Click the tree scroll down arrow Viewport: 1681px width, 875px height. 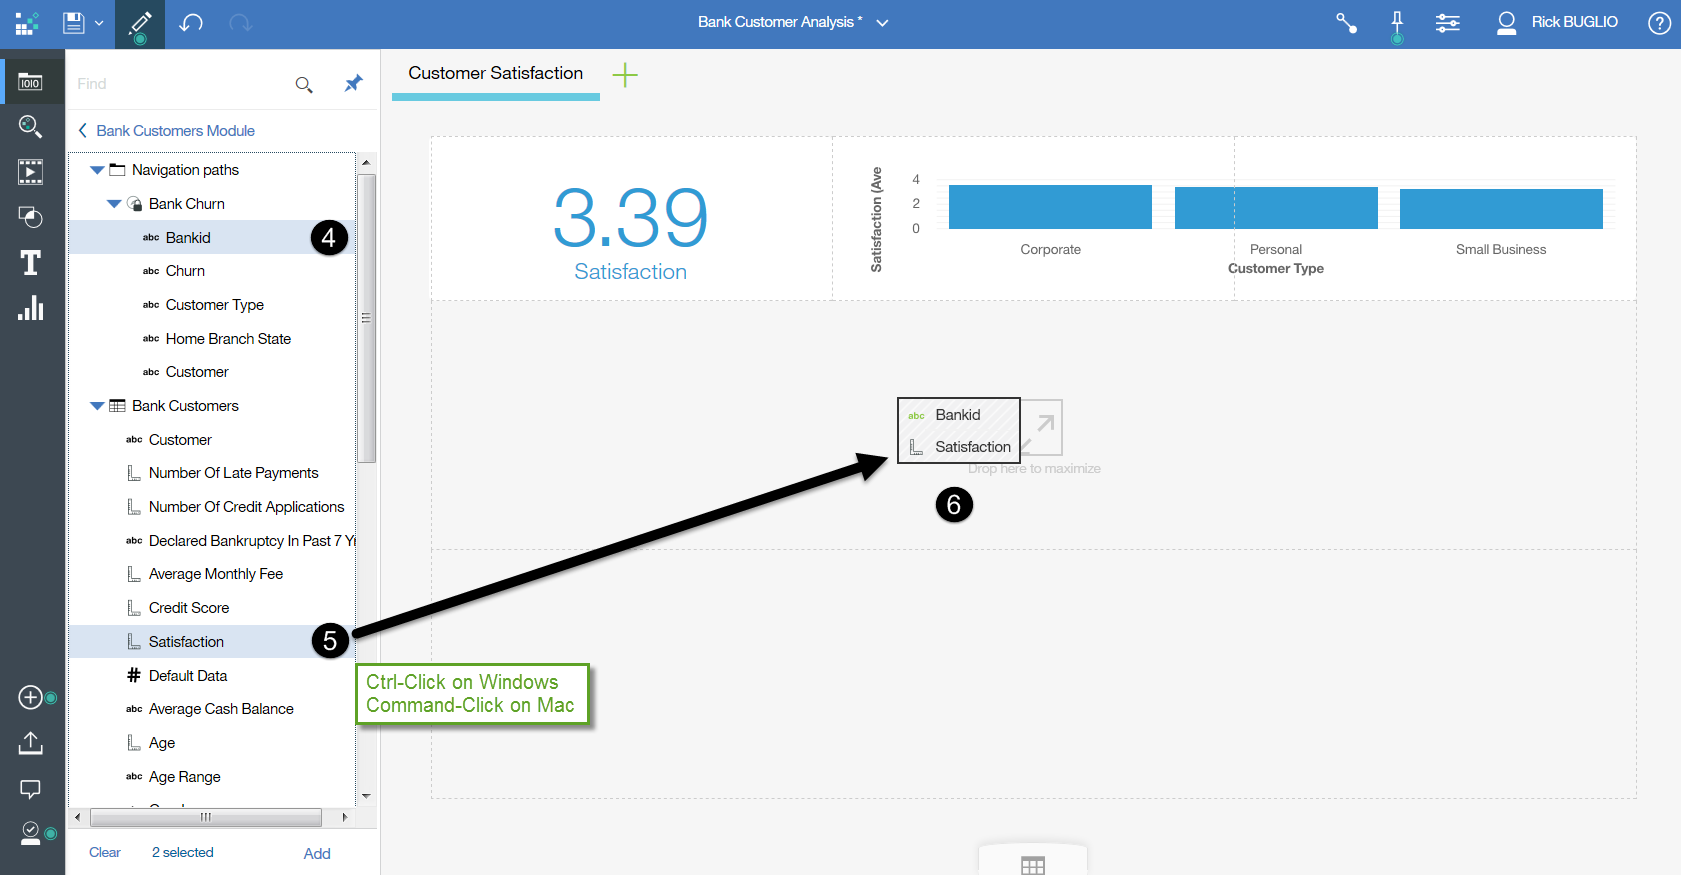pos(366,796)
